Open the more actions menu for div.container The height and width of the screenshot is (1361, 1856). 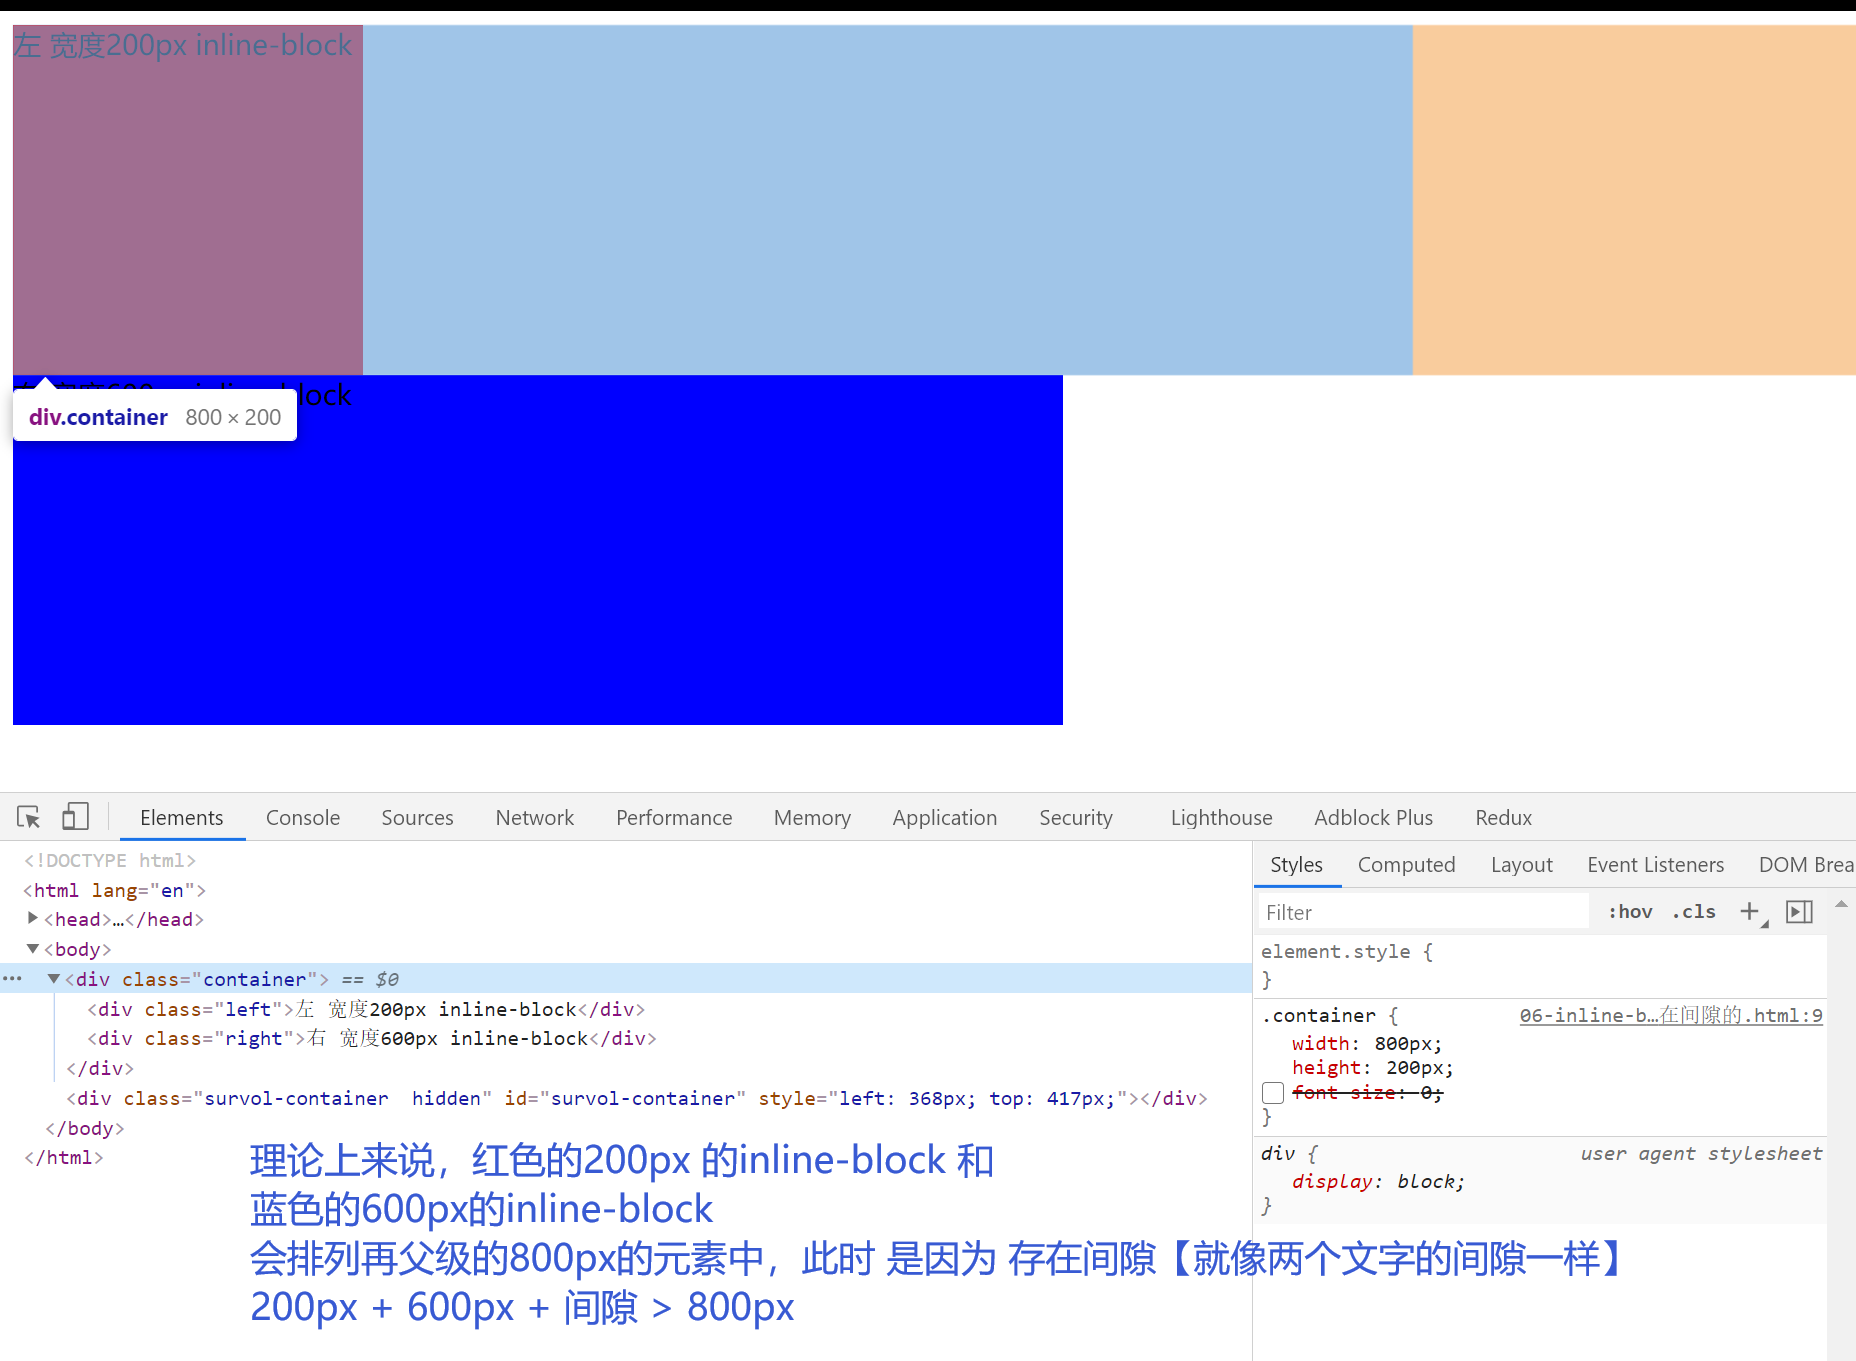(11, 979)
